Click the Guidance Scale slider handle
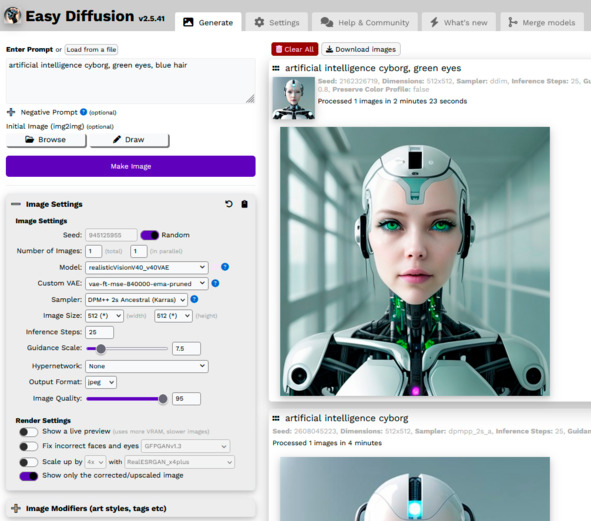This screenshot has height=521, width=591. click(x=101, y=349)
